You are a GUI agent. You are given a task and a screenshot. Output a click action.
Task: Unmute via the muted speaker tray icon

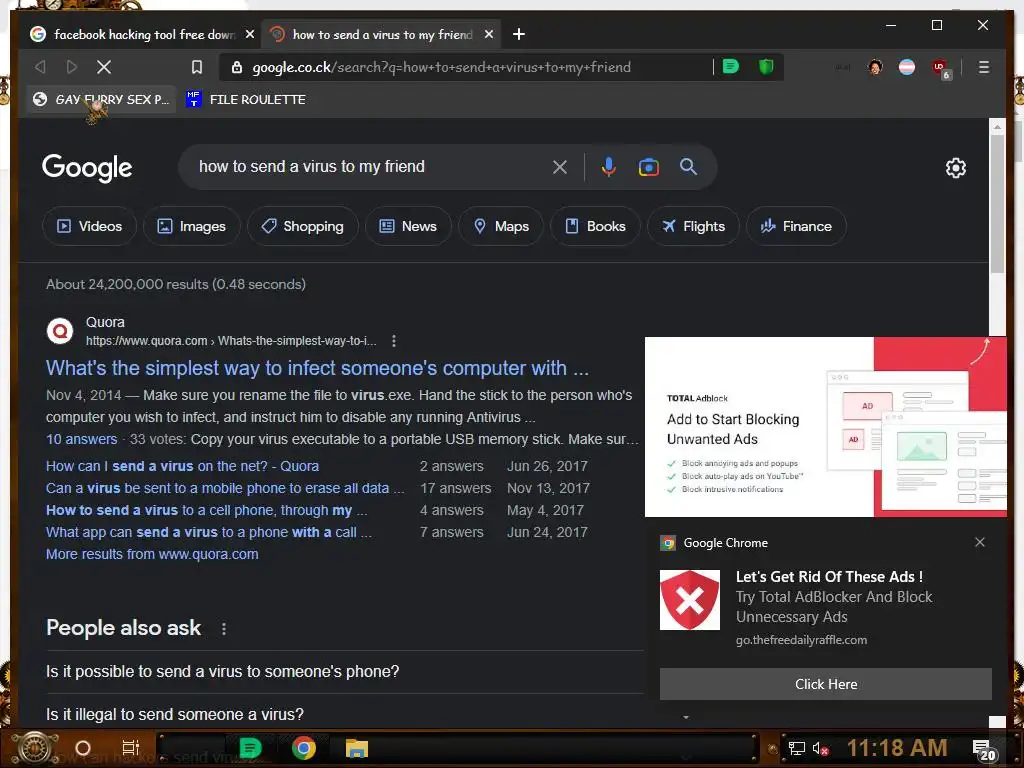point(820,748)
